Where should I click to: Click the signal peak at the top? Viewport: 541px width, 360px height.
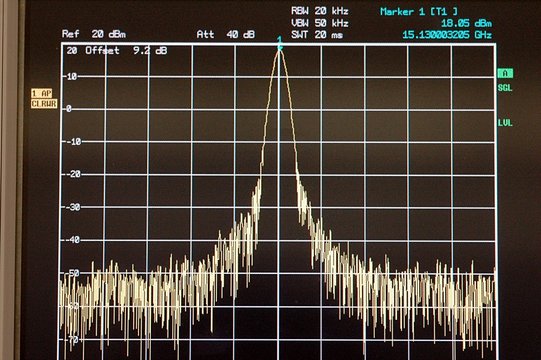[x=279, y=52]
